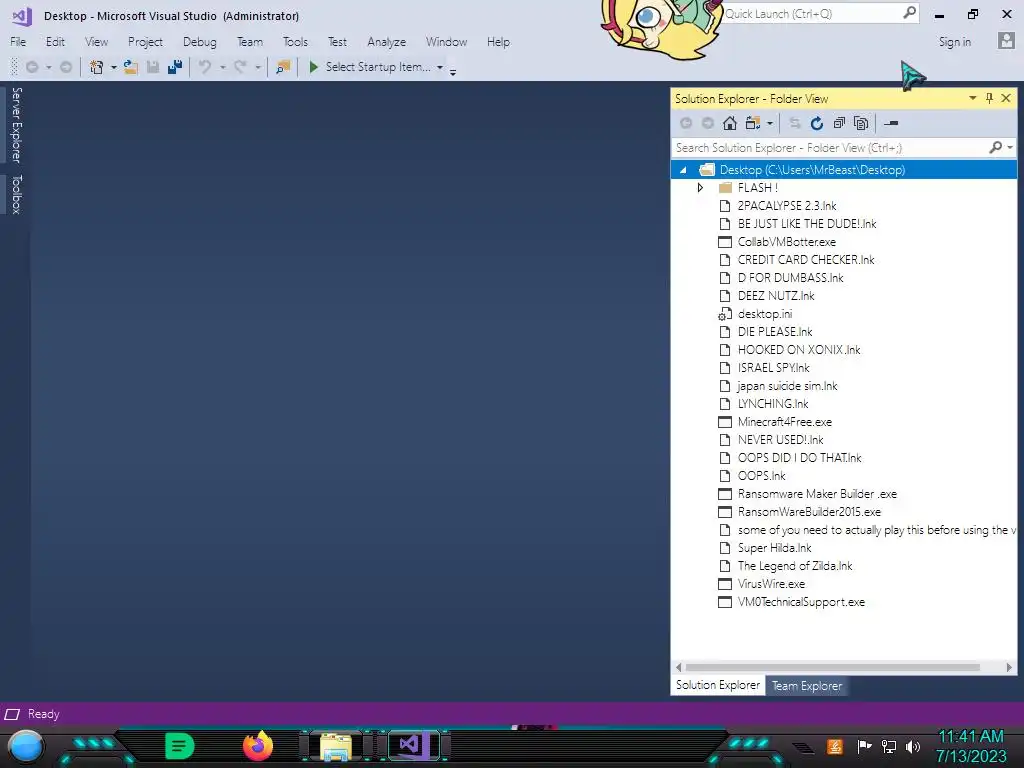Open the Project menu

click(145, 42)
